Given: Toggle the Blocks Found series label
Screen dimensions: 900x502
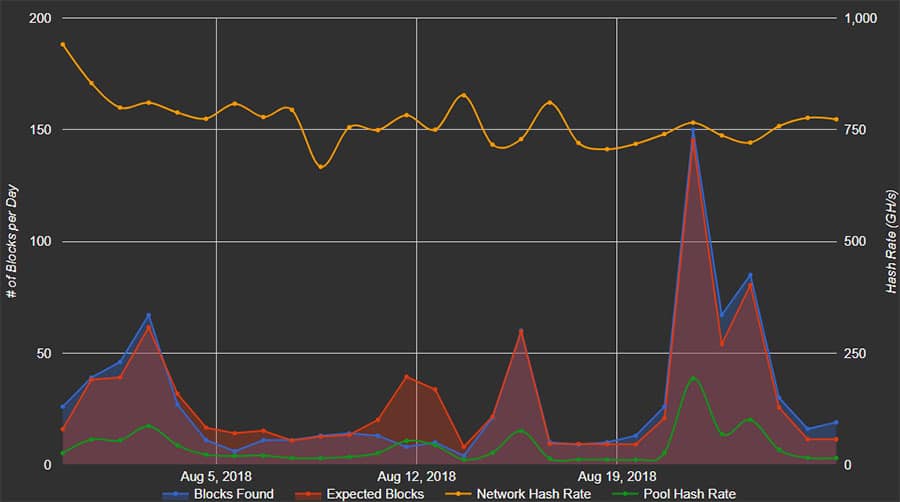Looking at the screenshot, I should tap(233, 494).
